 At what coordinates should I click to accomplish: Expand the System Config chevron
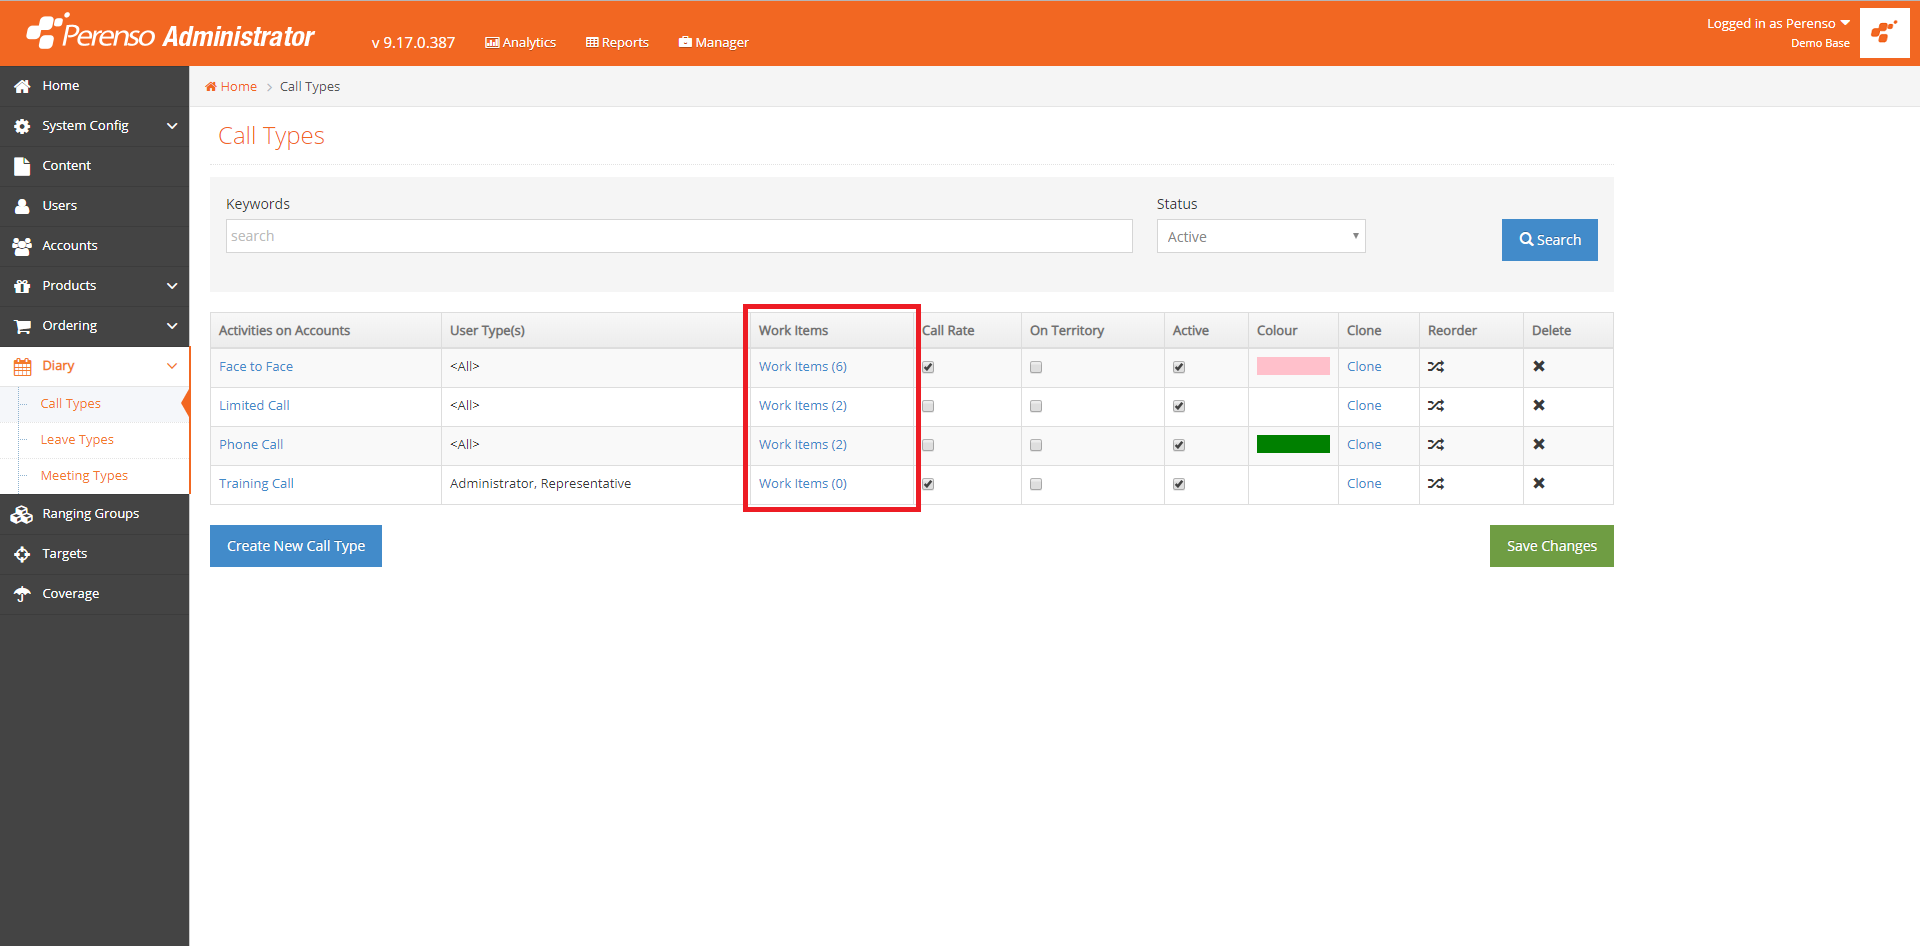(172, 126)
